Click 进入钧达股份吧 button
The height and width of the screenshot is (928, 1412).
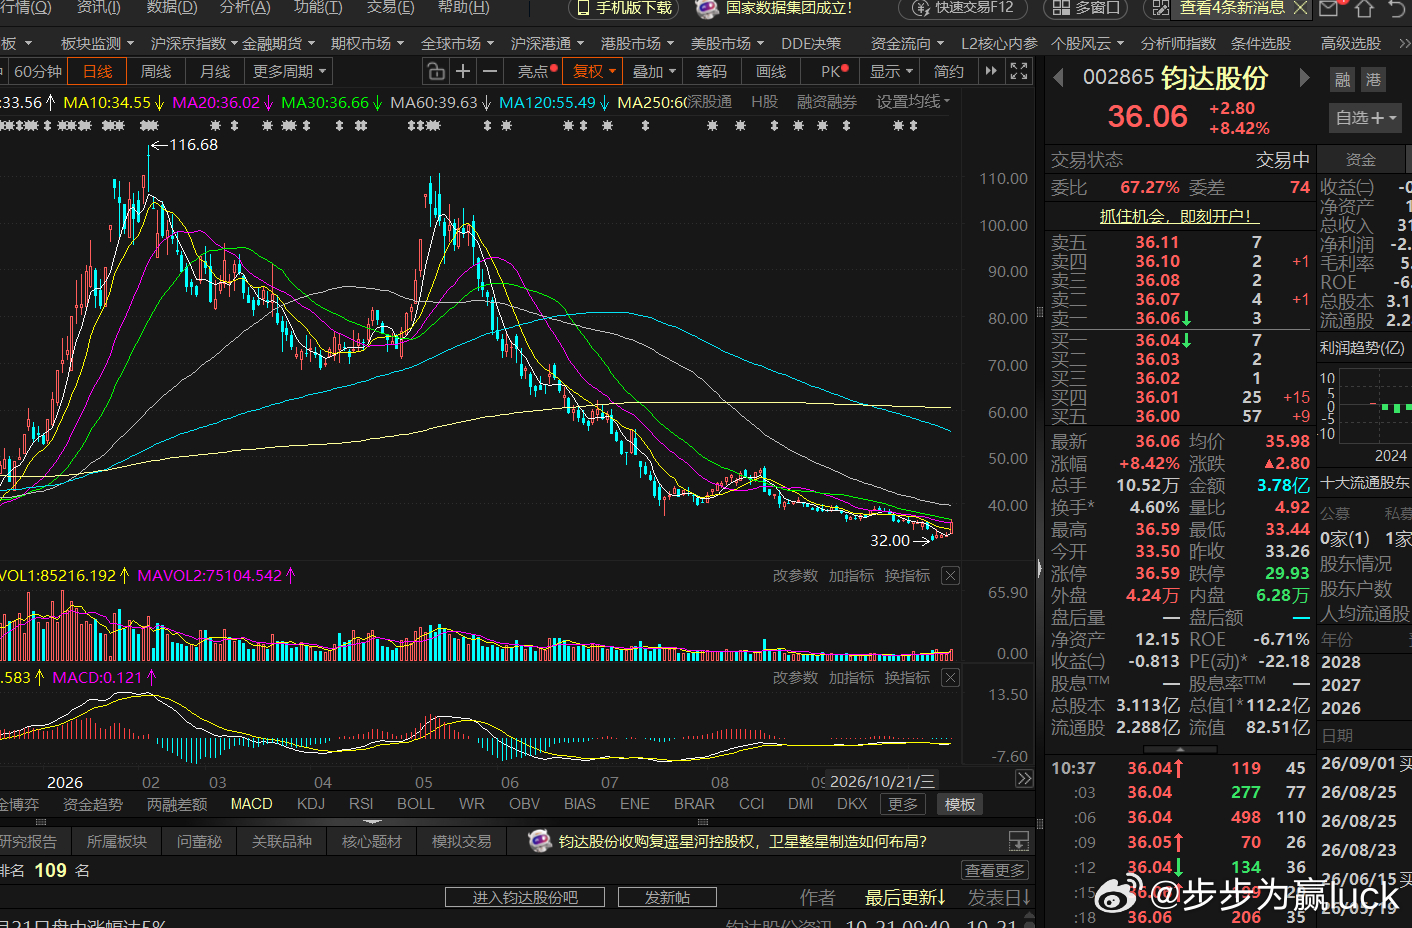[x=525, y=898]
